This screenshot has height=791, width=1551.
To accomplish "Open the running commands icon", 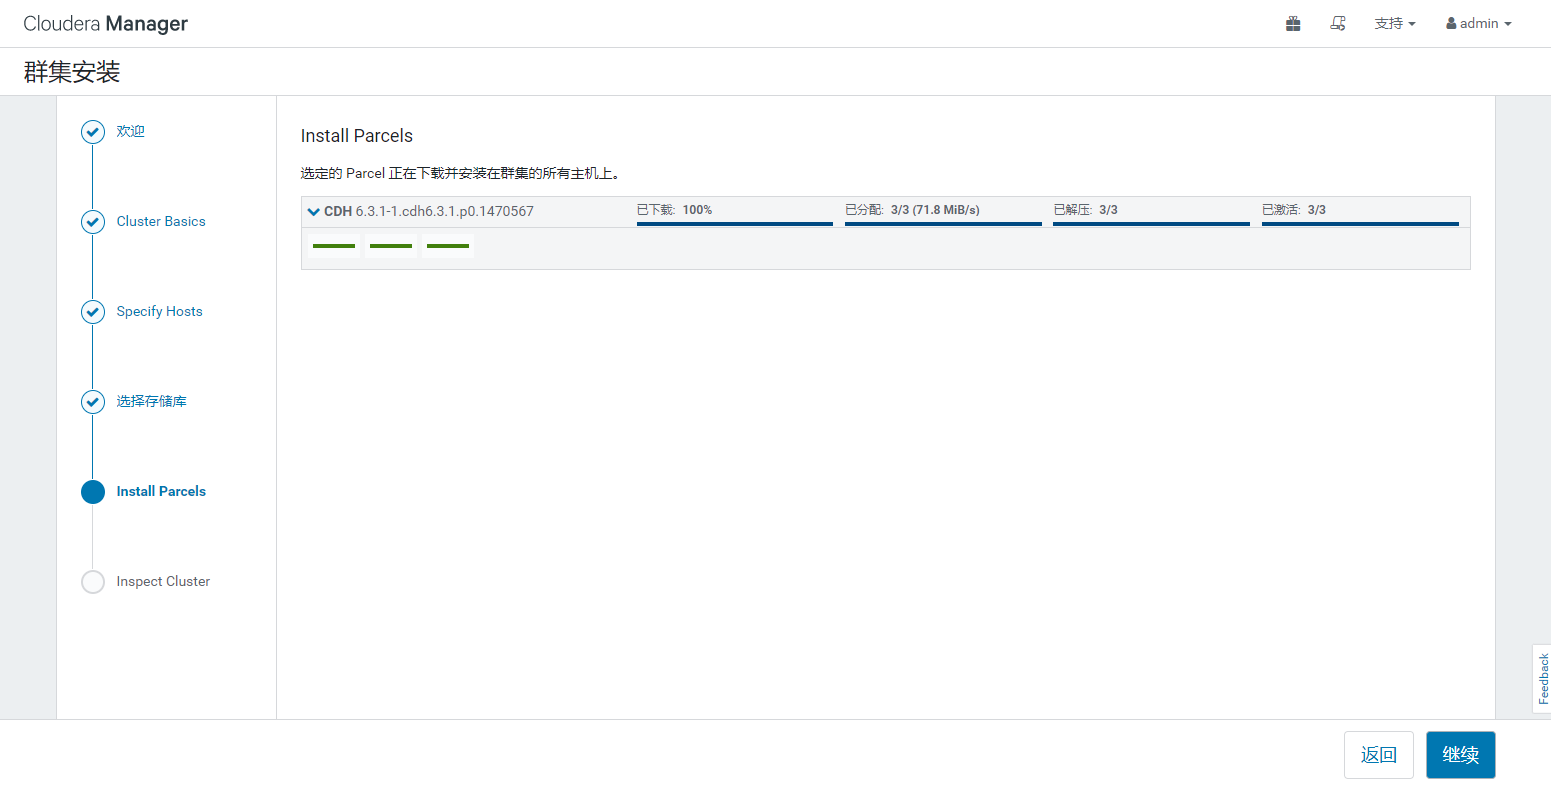I will coord(1338,24).
